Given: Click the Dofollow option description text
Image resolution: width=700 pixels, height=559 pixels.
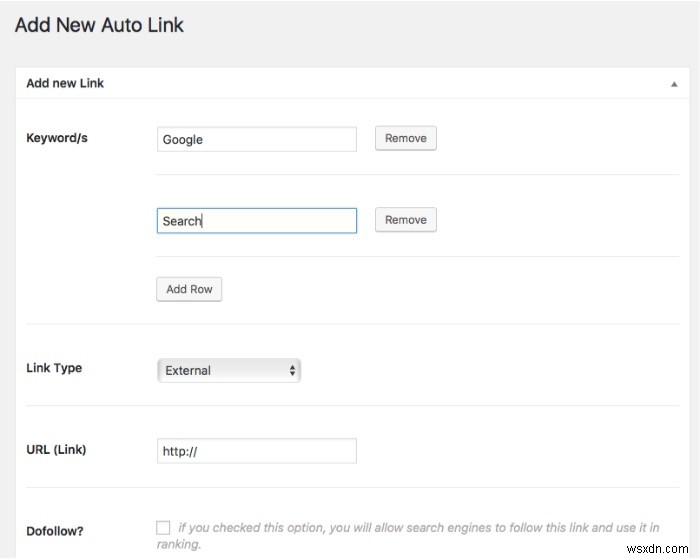Looking at the screenshot, I should (408, 536).
